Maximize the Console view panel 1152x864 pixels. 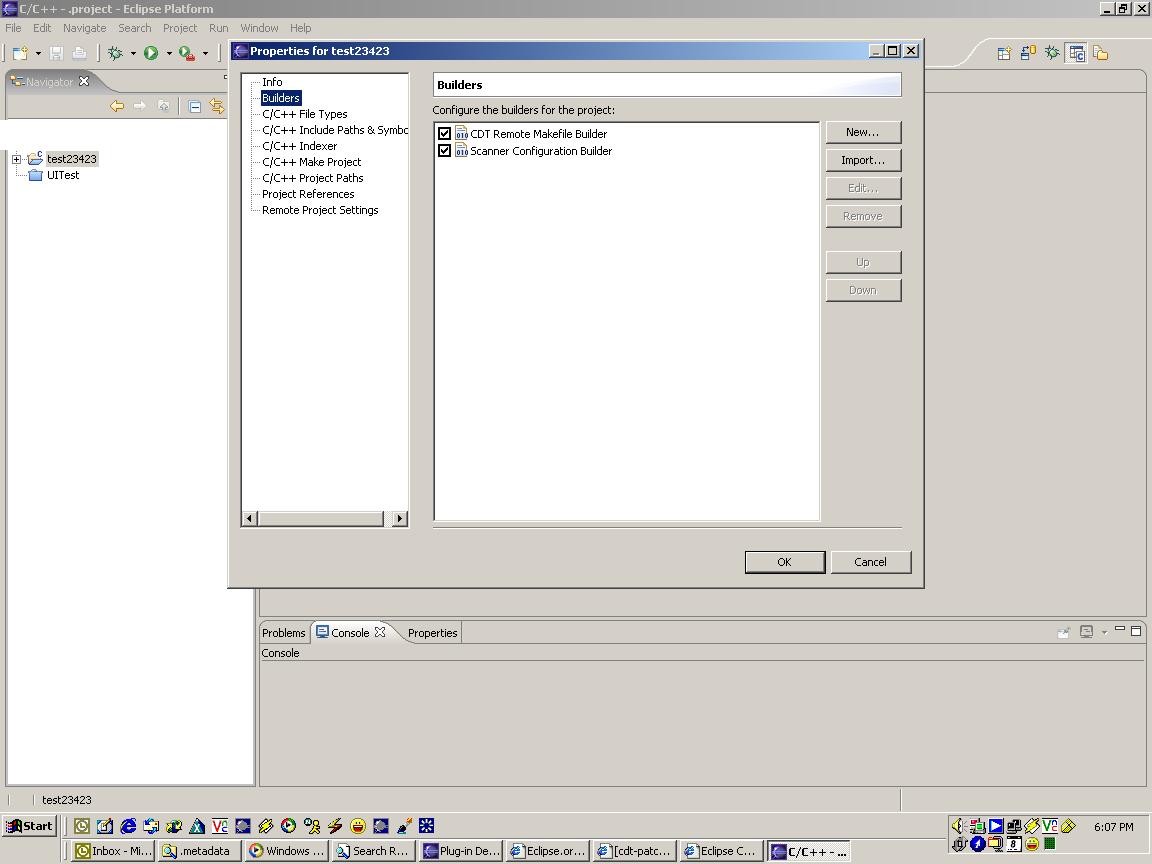click(x=1136, y=631)
